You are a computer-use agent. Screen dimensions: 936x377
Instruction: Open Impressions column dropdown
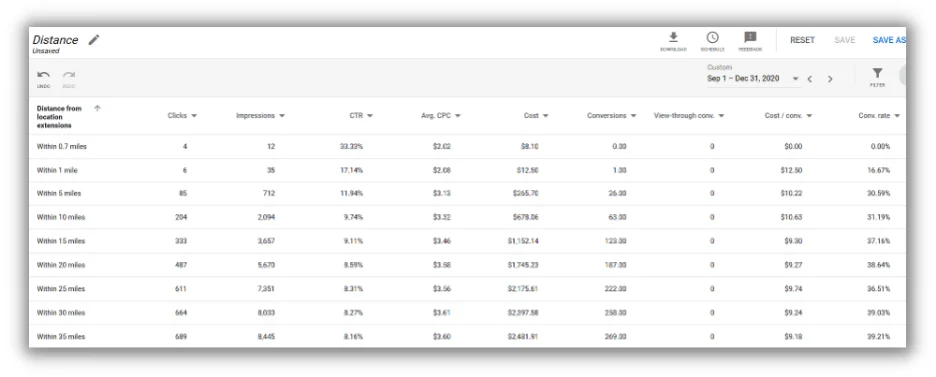coord(282,116)
